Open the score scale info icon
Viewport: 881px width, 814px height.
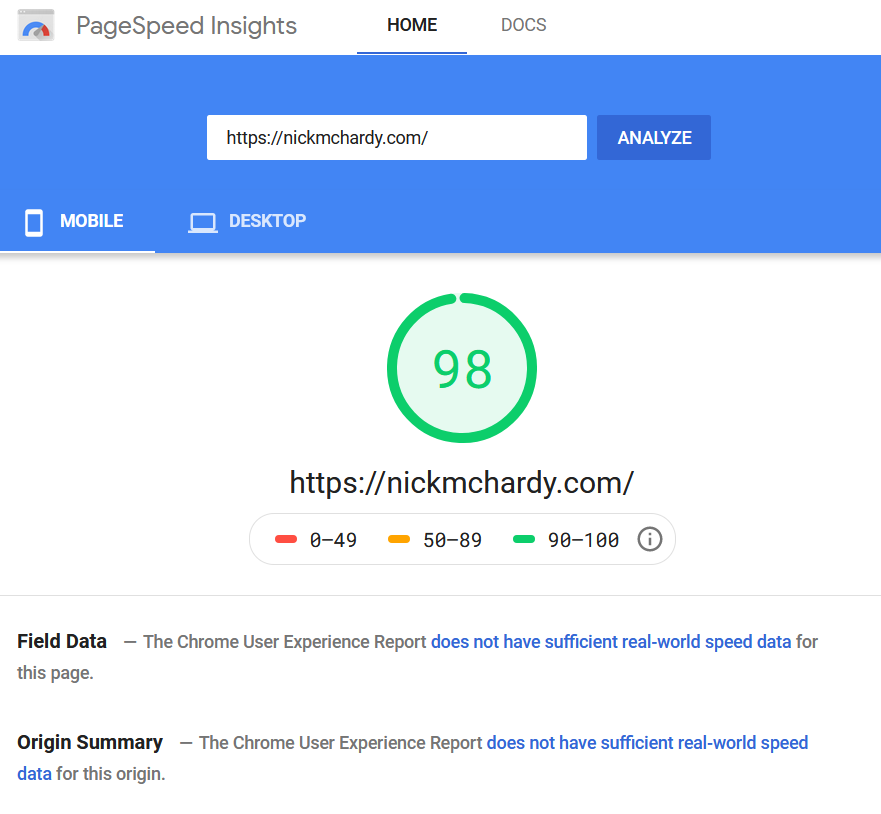point(650,539)
